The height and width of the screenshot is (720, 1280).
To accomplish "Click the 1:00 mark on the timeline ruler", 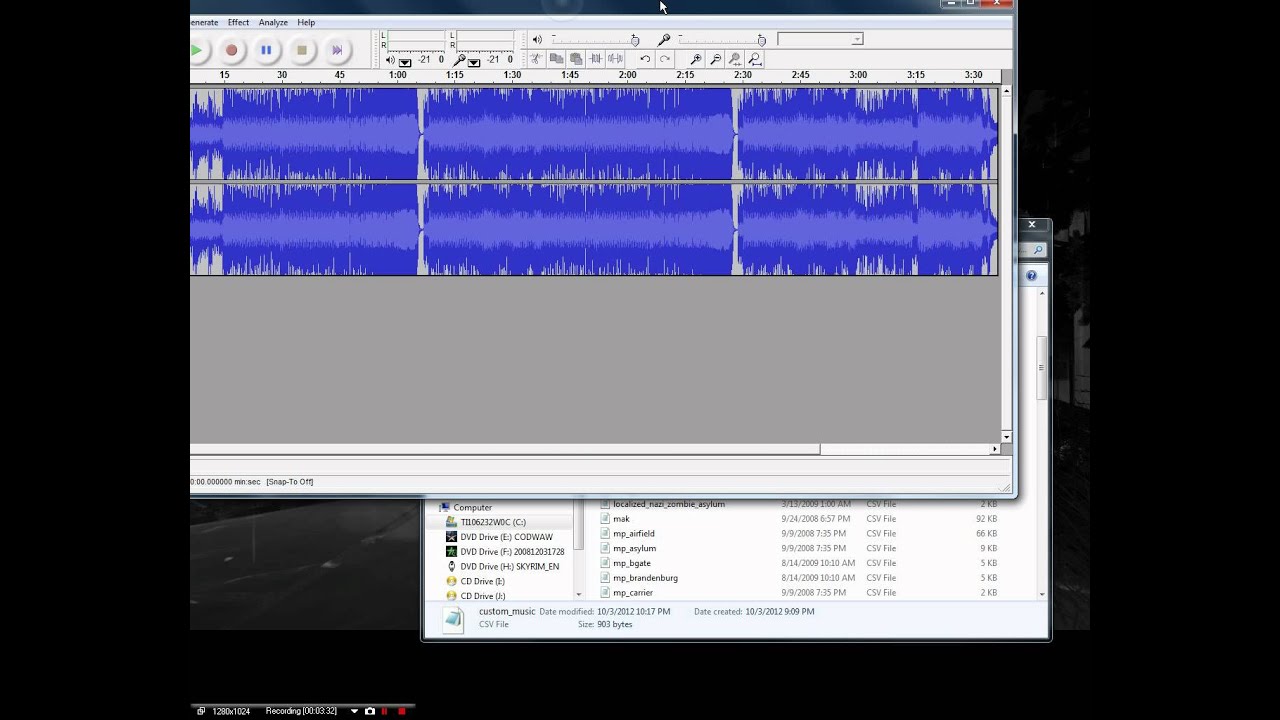I will coord(398,75).
